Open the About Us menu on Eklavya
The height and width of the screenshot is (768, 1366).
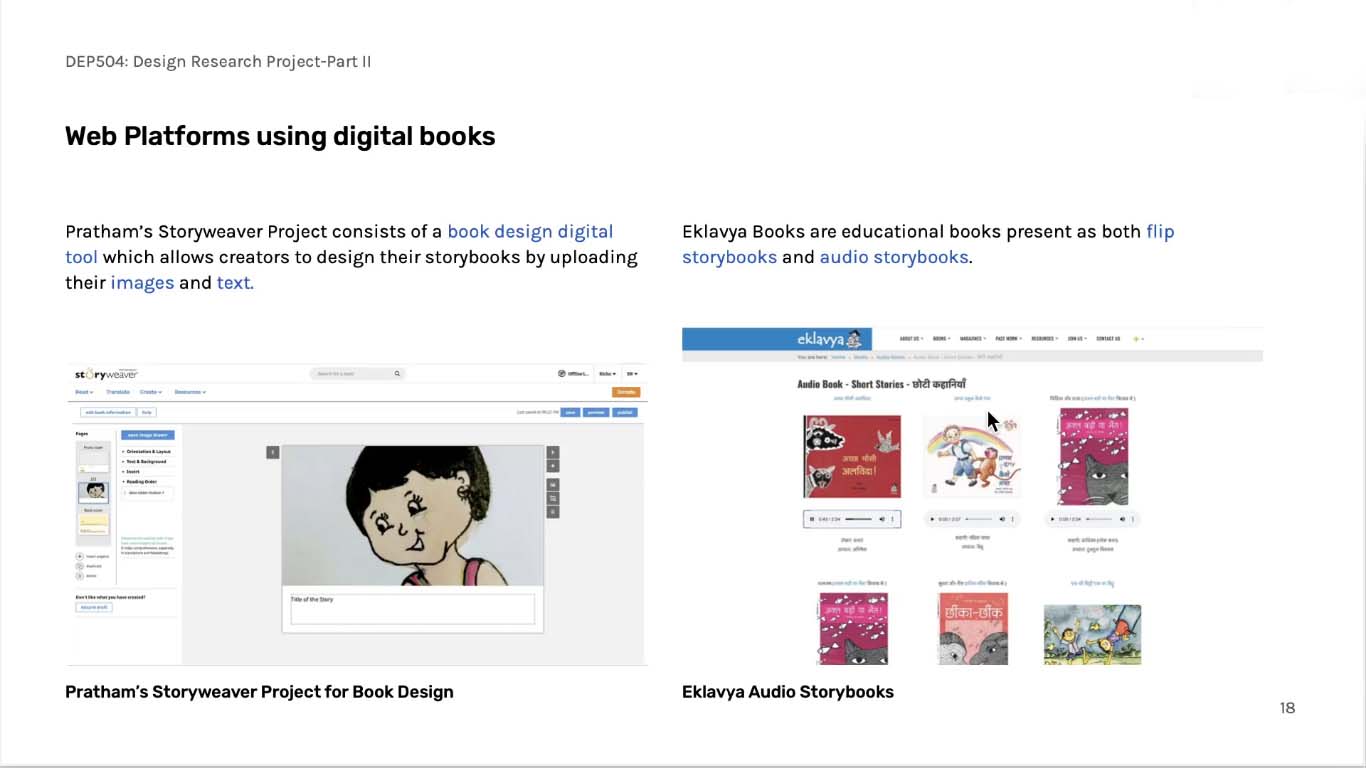coord(911,339)
